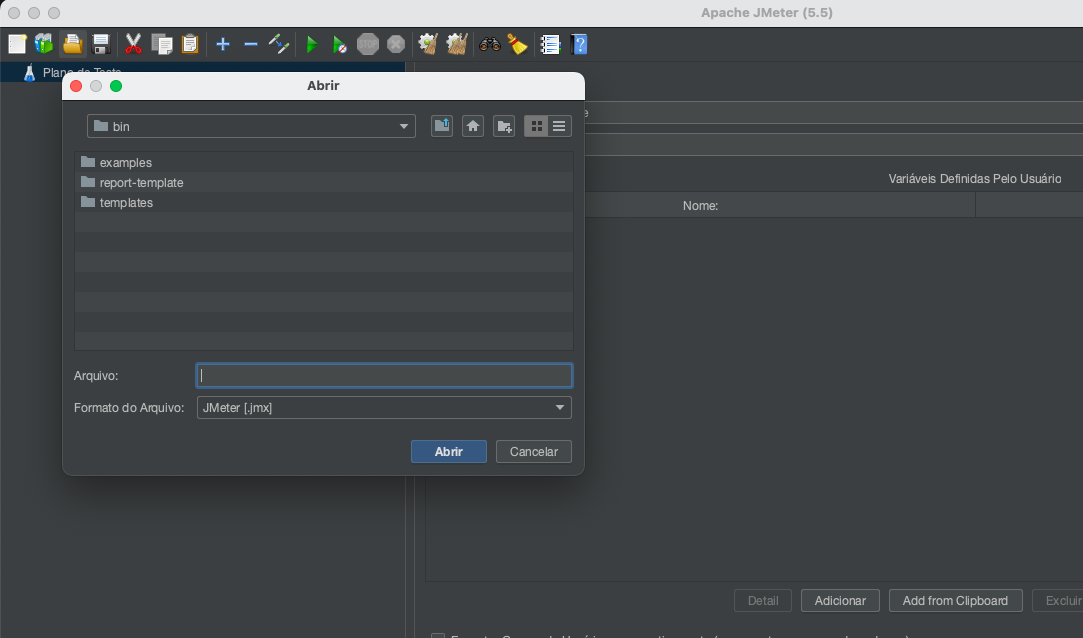1083x638 pixels.
Task: Click the Cancelar button
Action: point(534,452)
